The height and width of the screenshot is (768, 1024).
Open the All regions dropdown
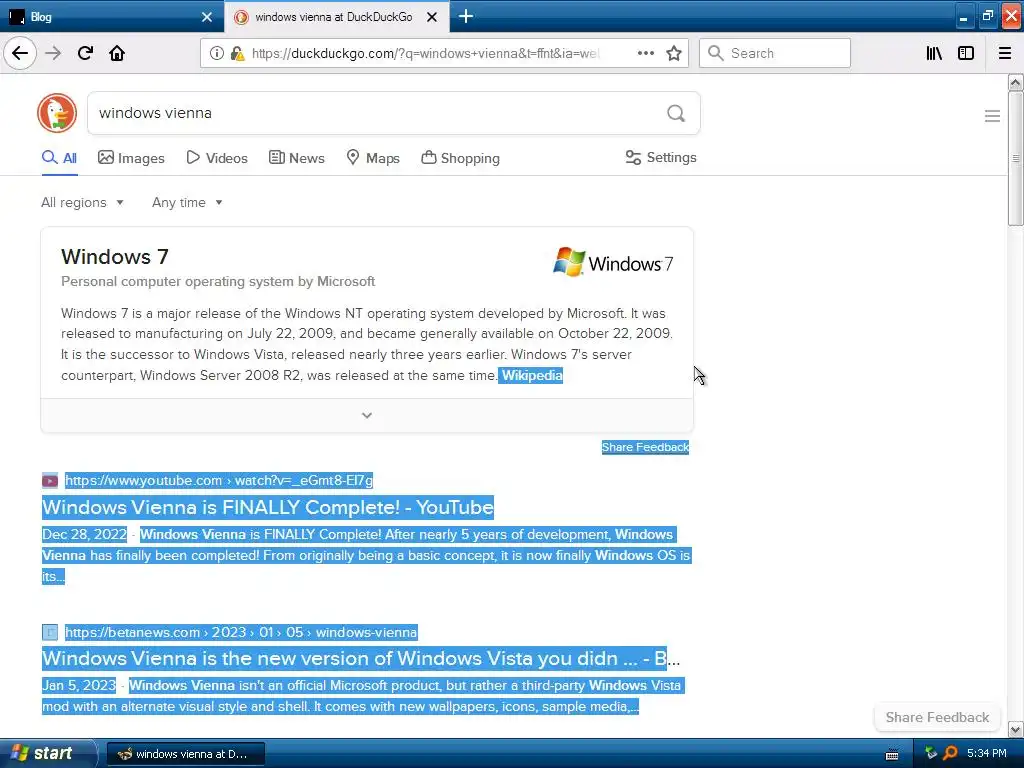(x=82, y=202)
